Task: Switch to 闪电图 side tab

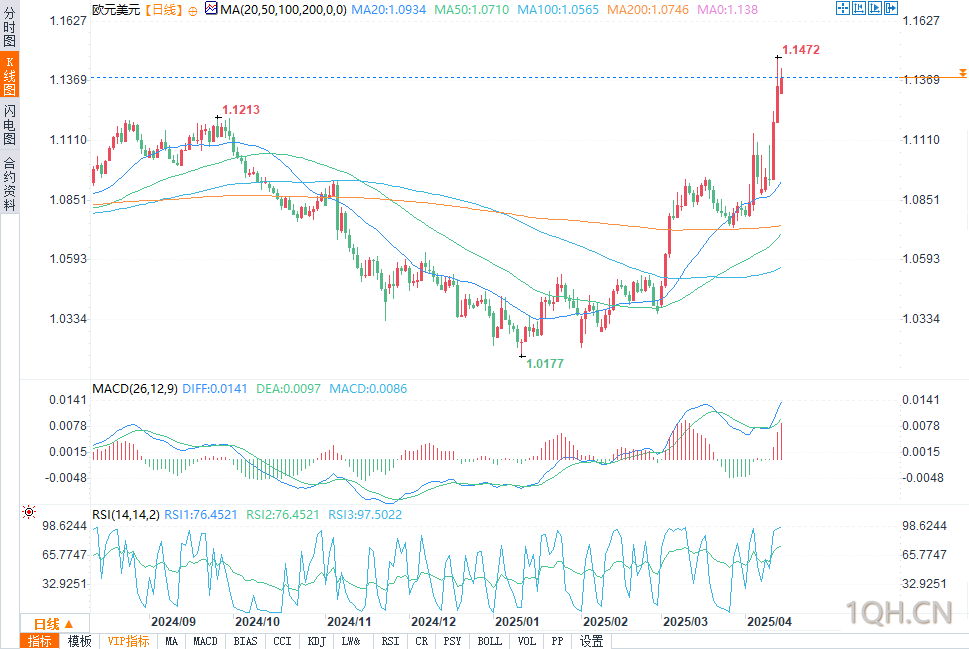Action: pos(9,124)
